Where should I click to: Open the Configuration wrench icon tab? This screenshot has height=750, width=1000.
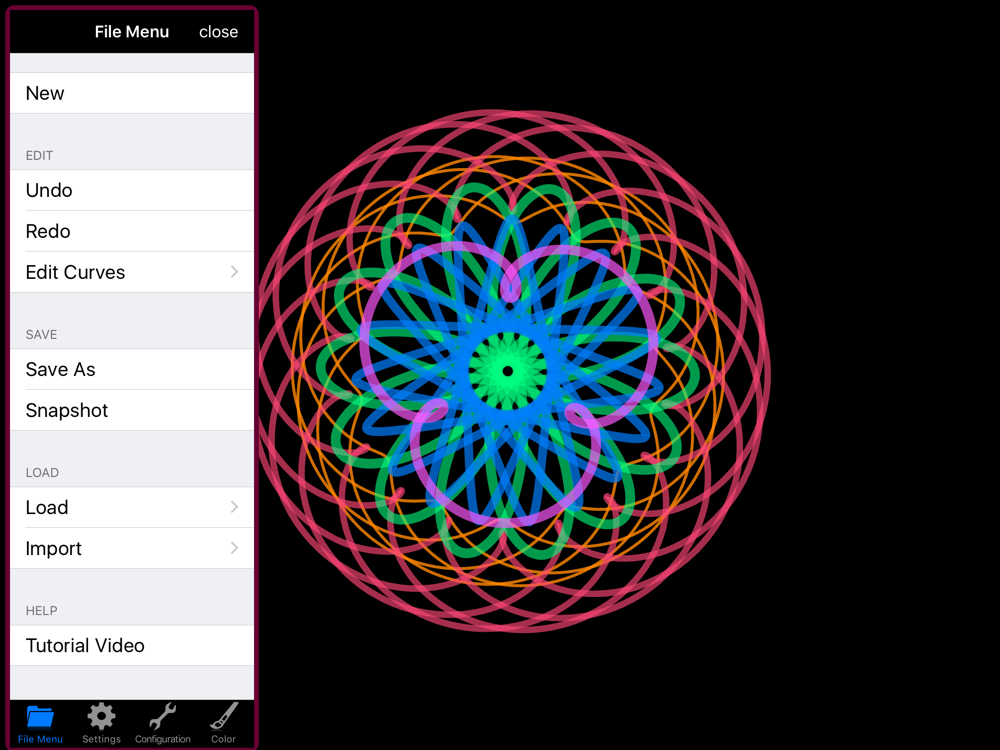[163, 723]
